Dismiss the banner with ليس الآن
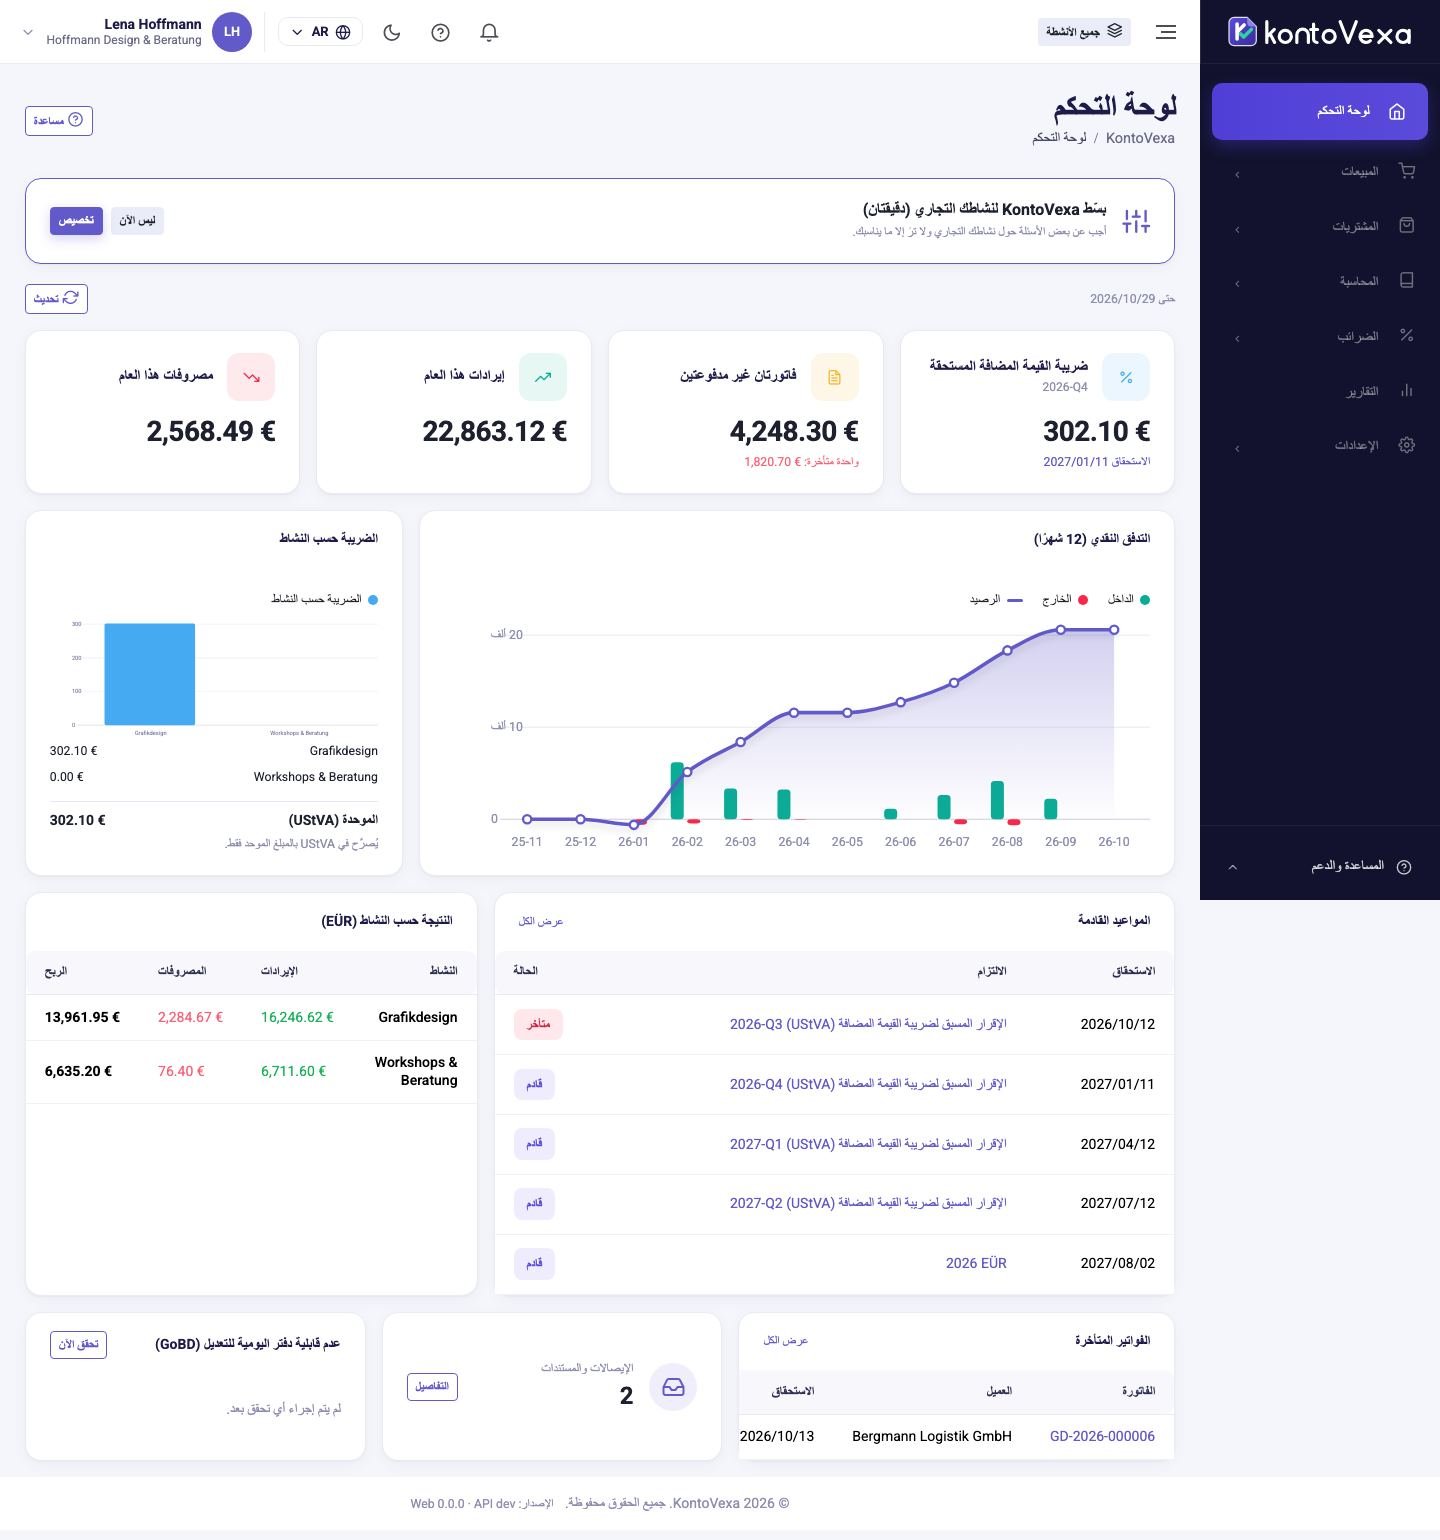 (137, 221)
